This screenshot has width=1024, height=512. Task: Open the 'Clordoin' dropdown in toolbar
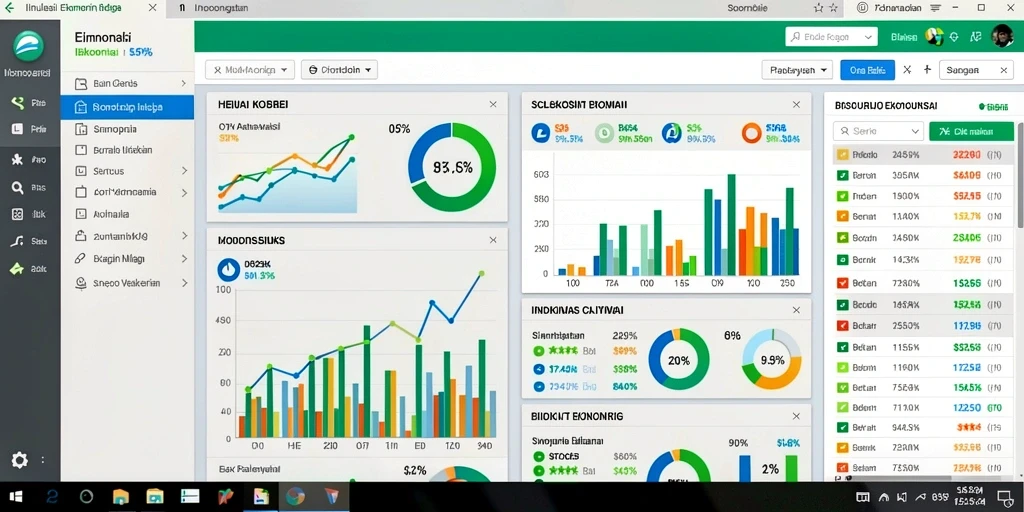tap(339, 69)
